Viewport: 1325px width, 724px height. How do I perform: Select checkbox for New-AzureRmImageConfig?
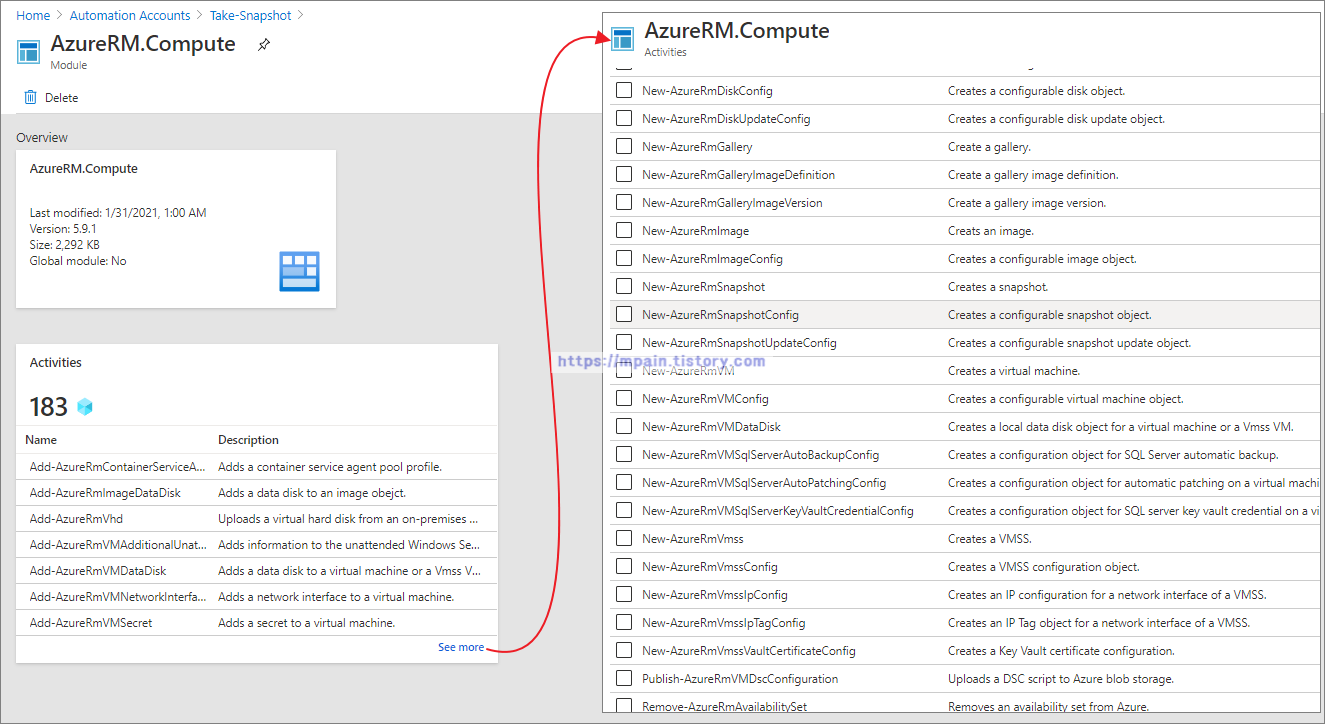(x=624, y=258)
